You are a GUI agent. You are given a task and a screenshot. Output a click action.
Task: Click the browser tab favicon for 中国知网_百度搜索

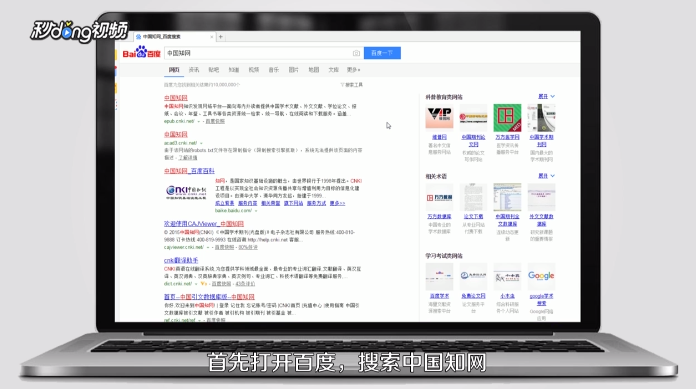(138, 37)
